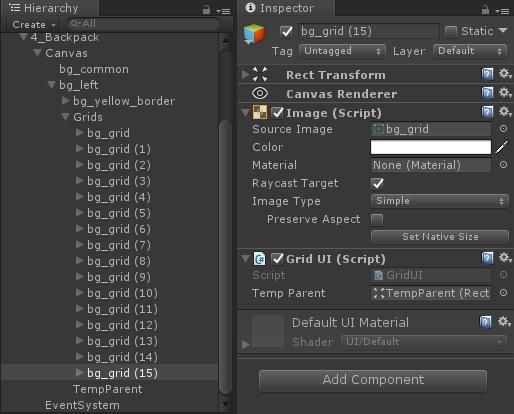This screenshot has width=514, height=414.
Task: Enable the Static checkbox
Action: [451, 32]
